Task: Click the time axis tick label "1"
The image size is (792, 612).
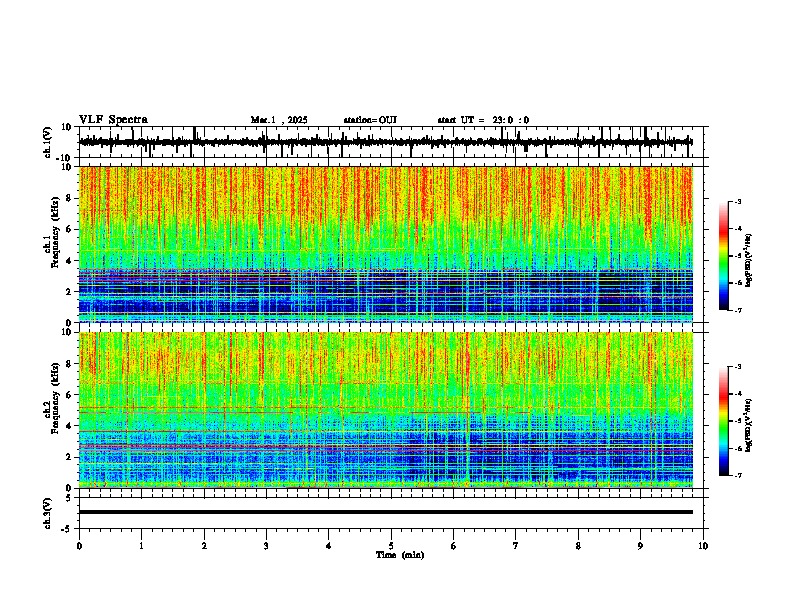Action: pyautogui.click(x=141, y=546)
